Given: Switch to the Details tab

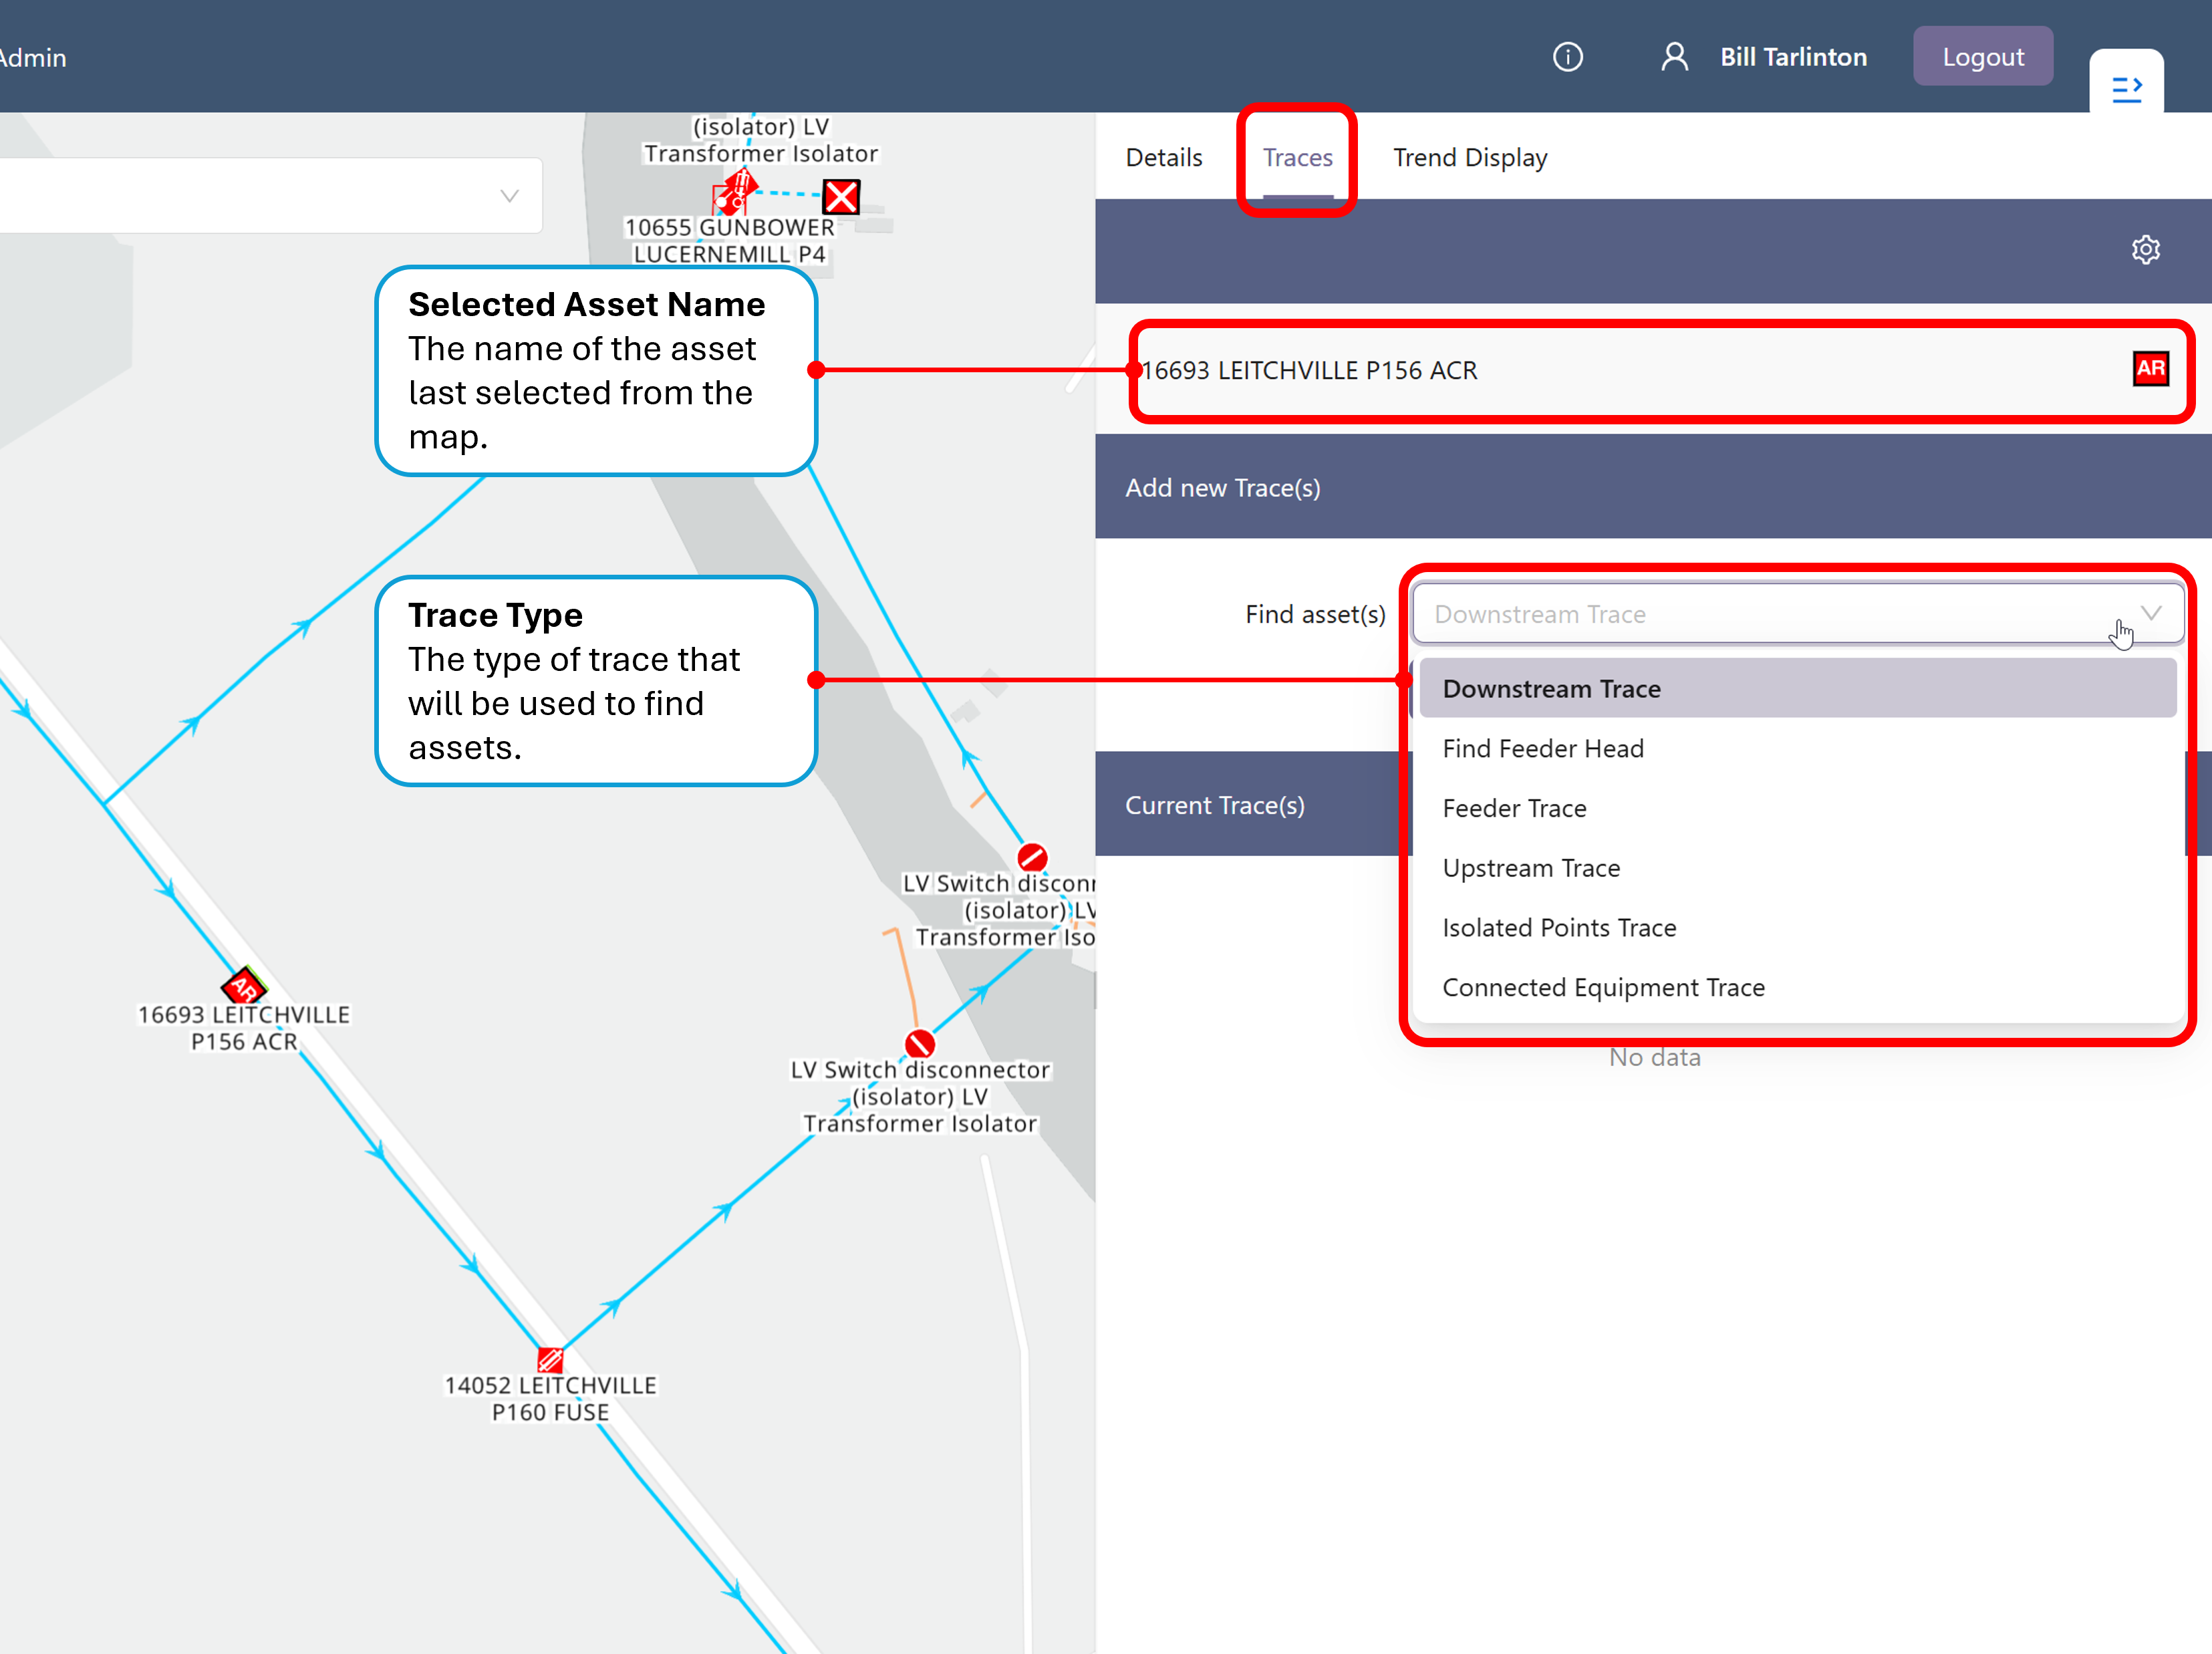Looking at the screenshot, I should point(1163,158).
